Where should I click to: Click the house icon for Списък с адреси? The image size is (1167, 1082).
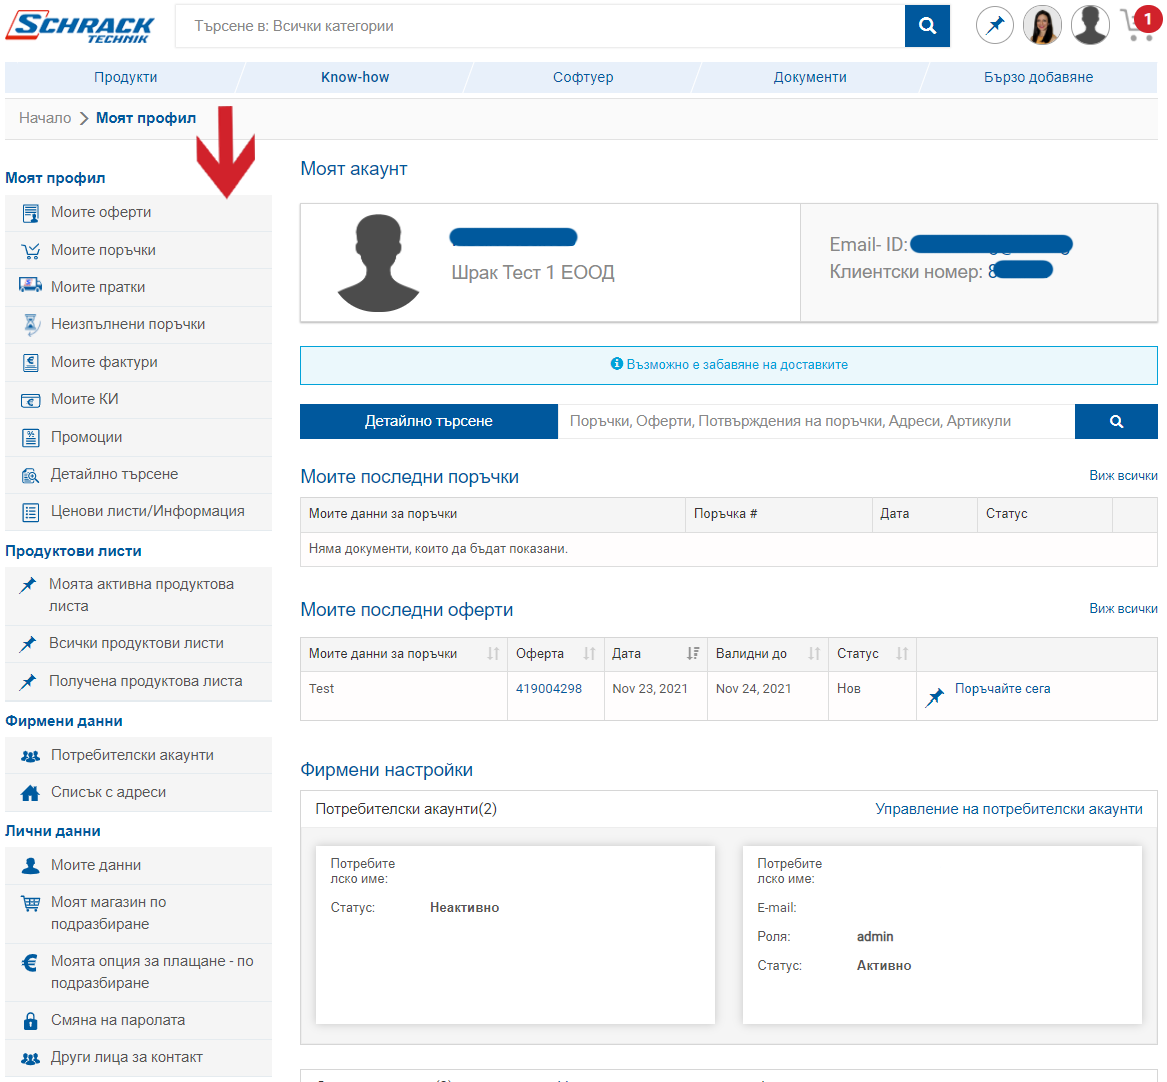click(x=30, y=793)
